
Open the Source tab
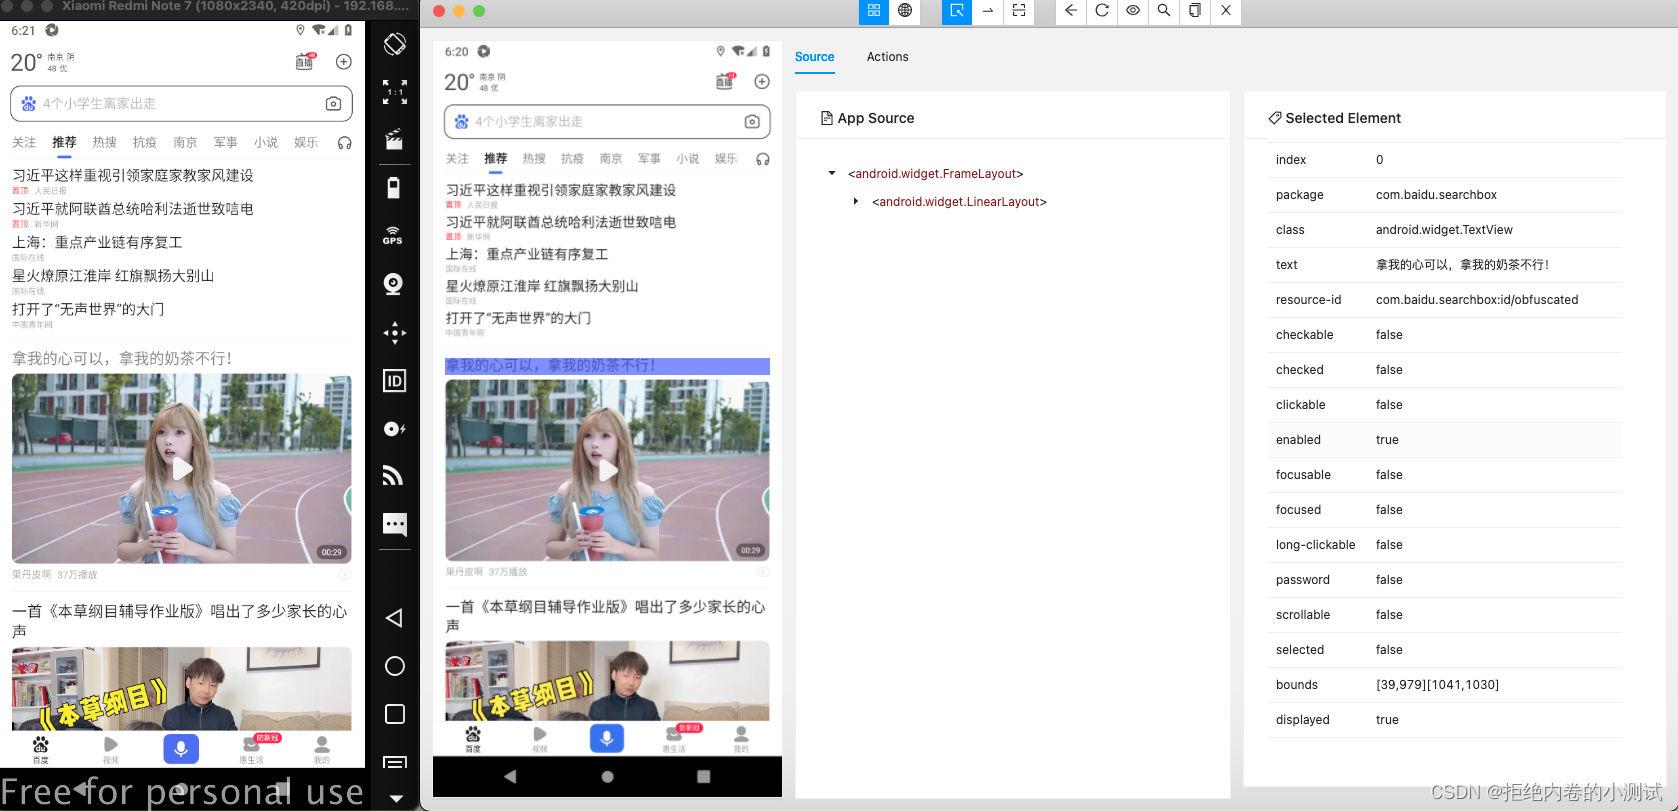coord(814,57)
